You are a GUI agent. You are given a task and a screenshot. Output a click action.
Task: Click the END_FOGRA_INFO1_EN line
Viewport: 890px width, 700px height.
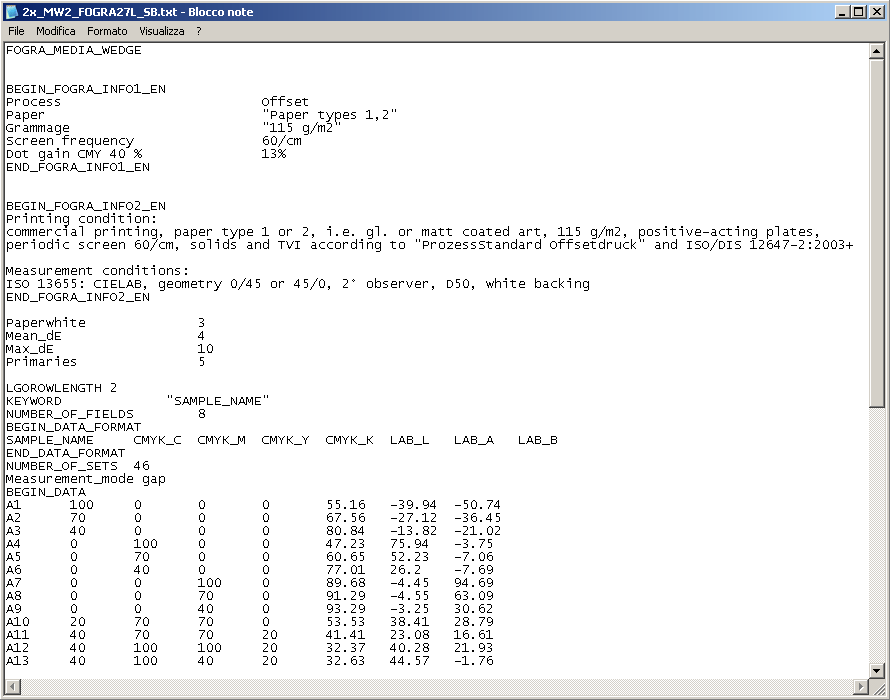tap(78, 167)
